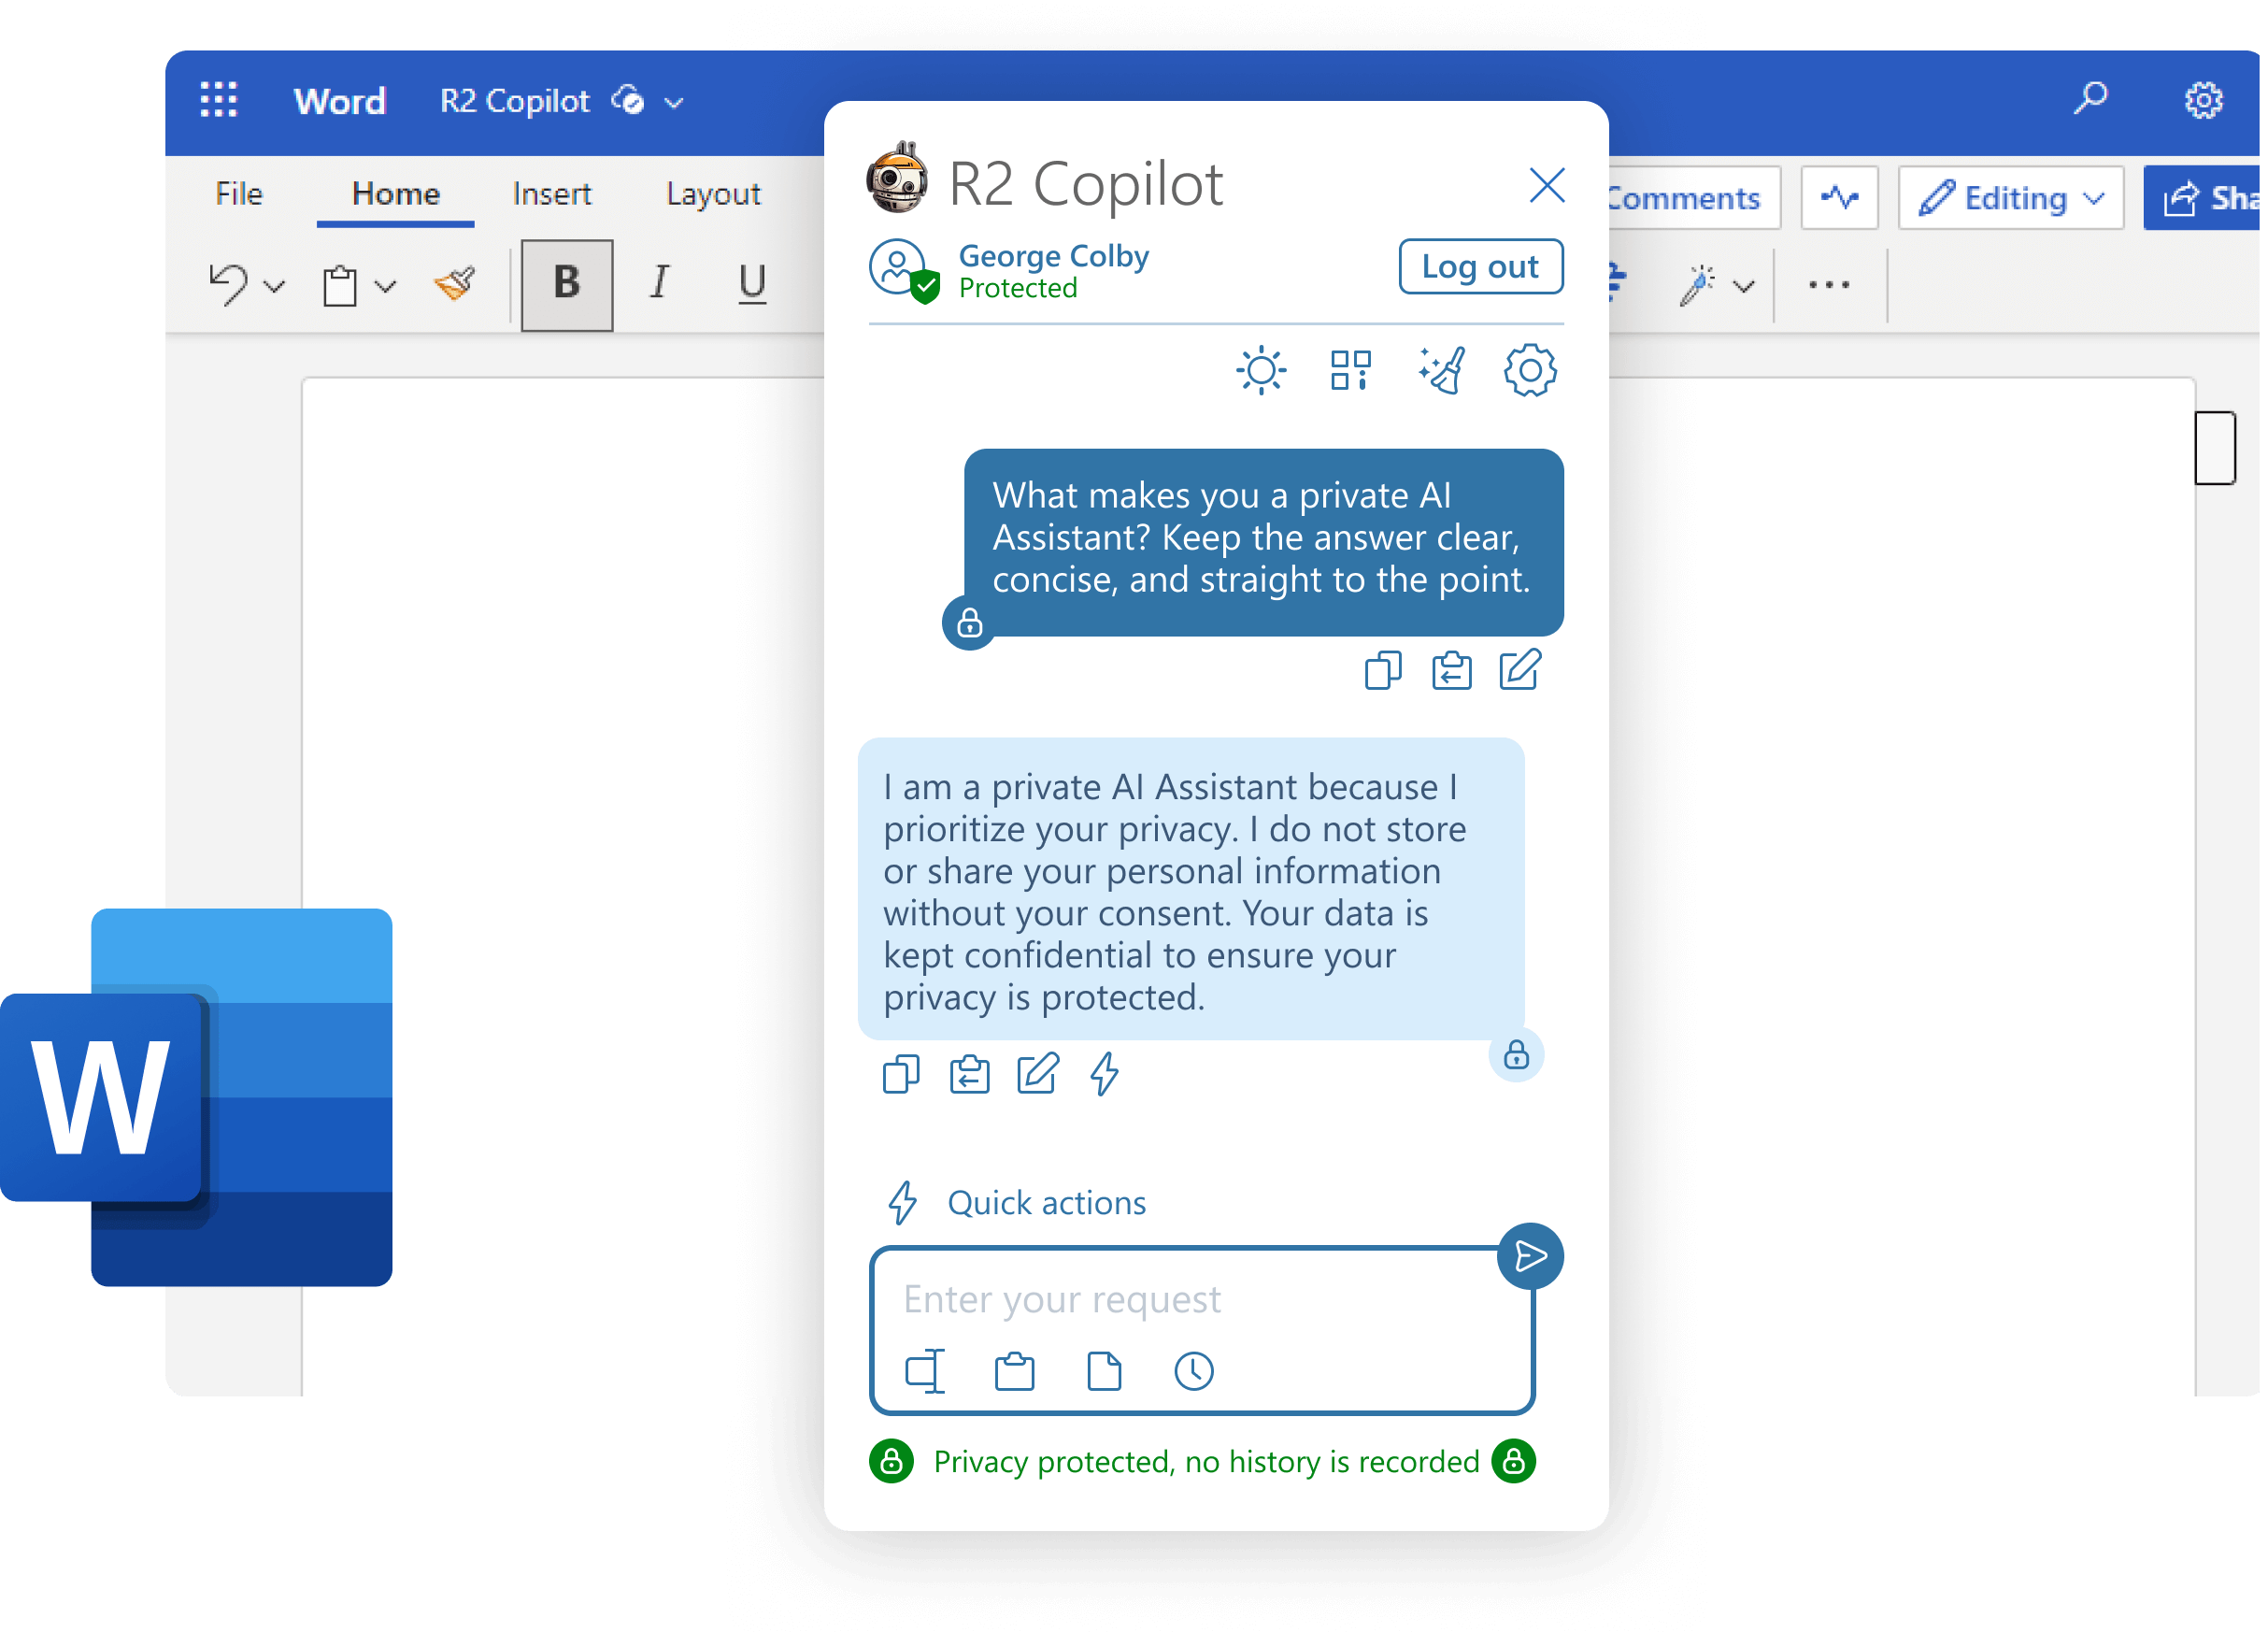Open Word settings gear in title bar
The image size is (2268, 1632).
pos(2203,100)
